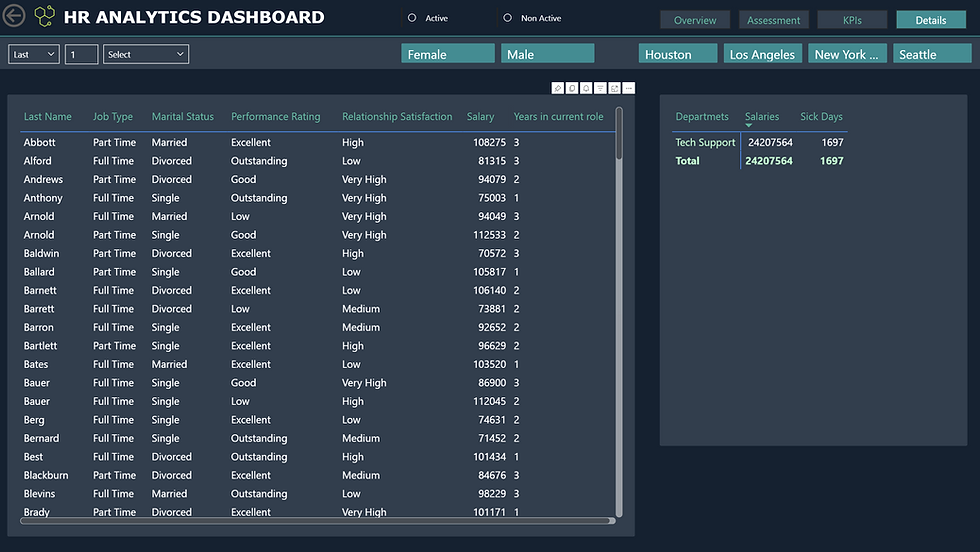
Task: Click the Tech Support department row
Action: [705, 143]
